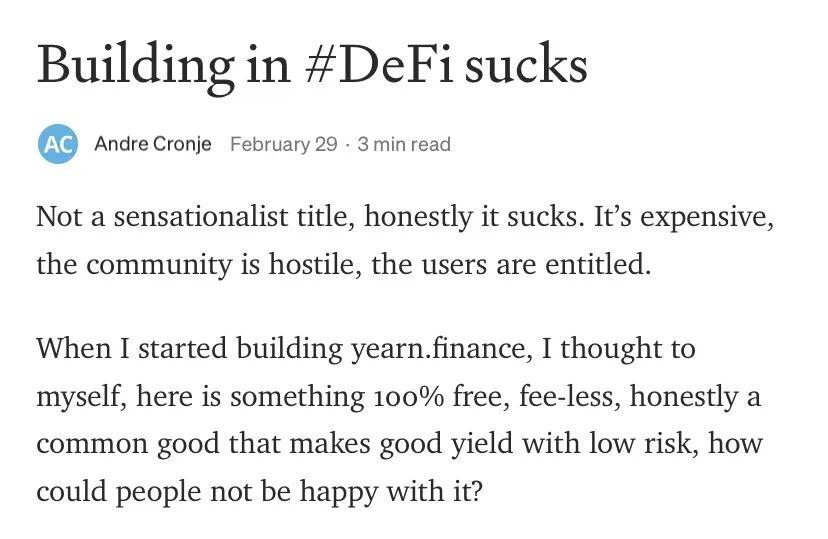Click the blue AC author avatar
The width and height of the screenshot is (828, 539).
56,143
